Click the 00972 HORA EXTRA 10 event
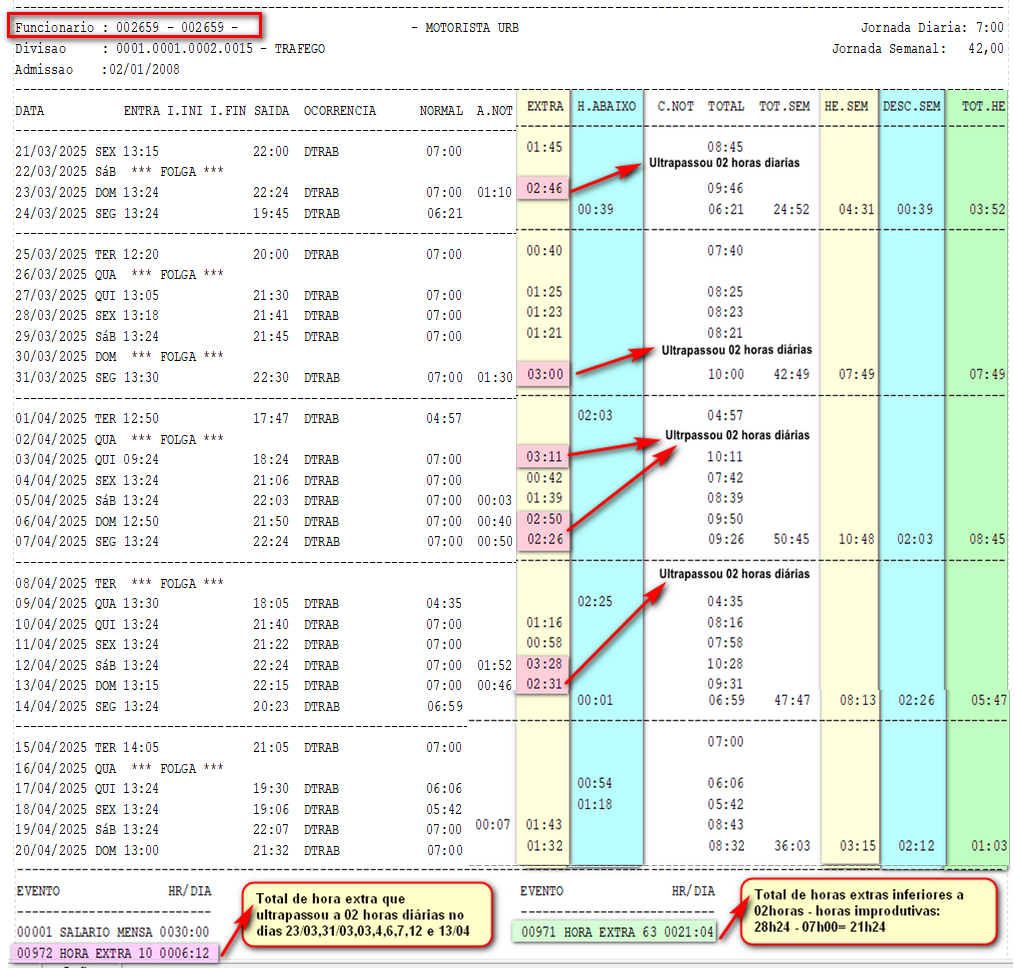Image resolution: width=1015 pixels, height=969 pixels. coord(115,953)
